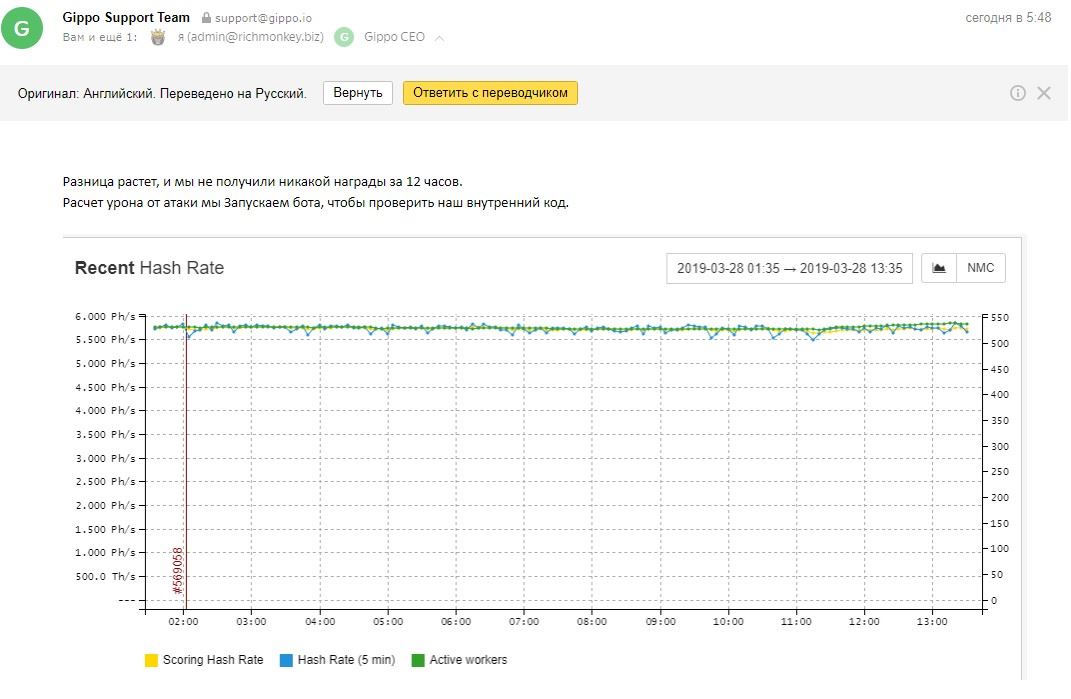1071x699 pixels.
Task: Click the recipient avatar before admin@richmonkey.biz
Action: [x=158, y=37]
